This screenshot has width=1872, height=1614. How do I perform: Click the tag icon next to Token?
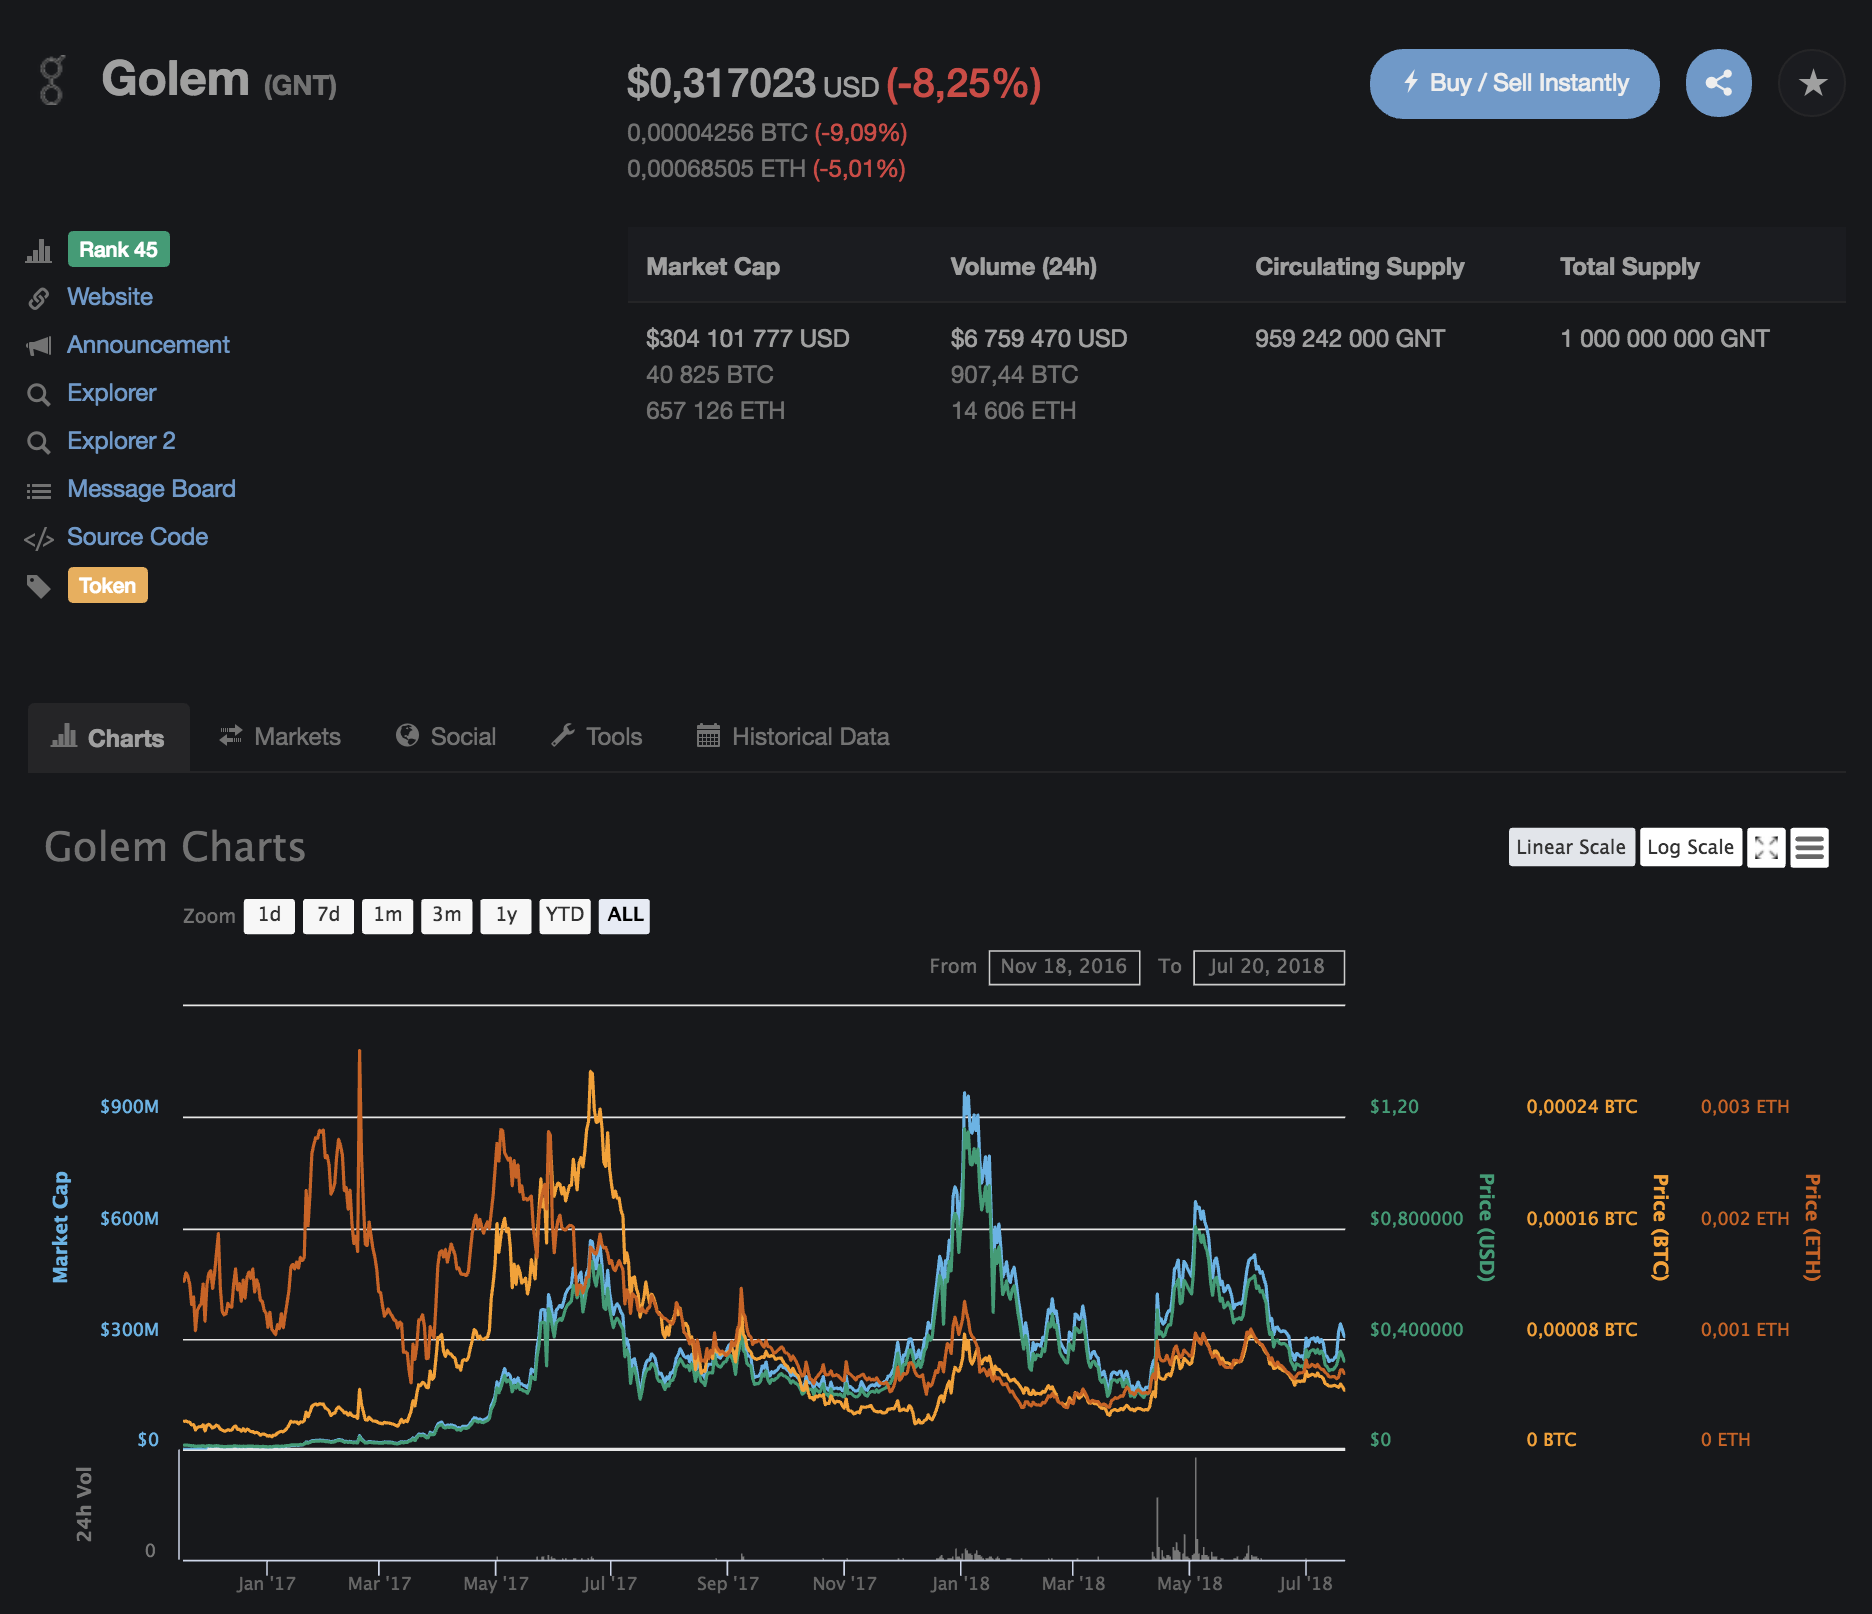[x=39, y=586]
